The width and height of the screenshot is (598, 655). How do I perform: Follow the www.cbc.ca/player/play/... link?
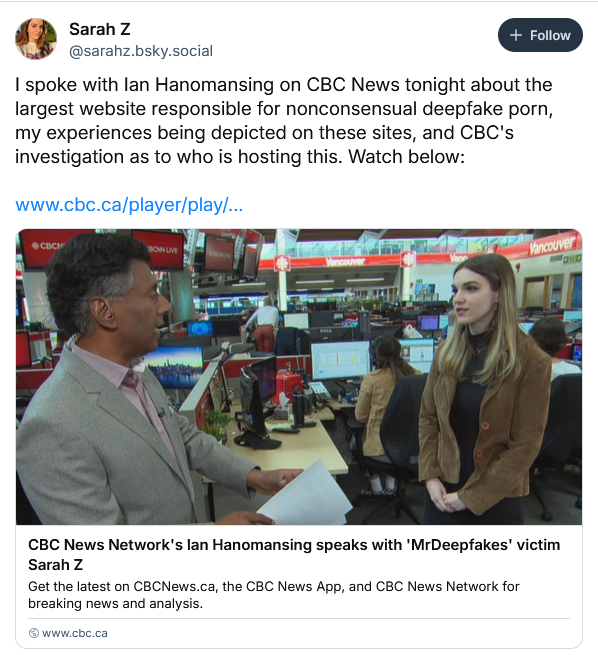pos(129,205)
